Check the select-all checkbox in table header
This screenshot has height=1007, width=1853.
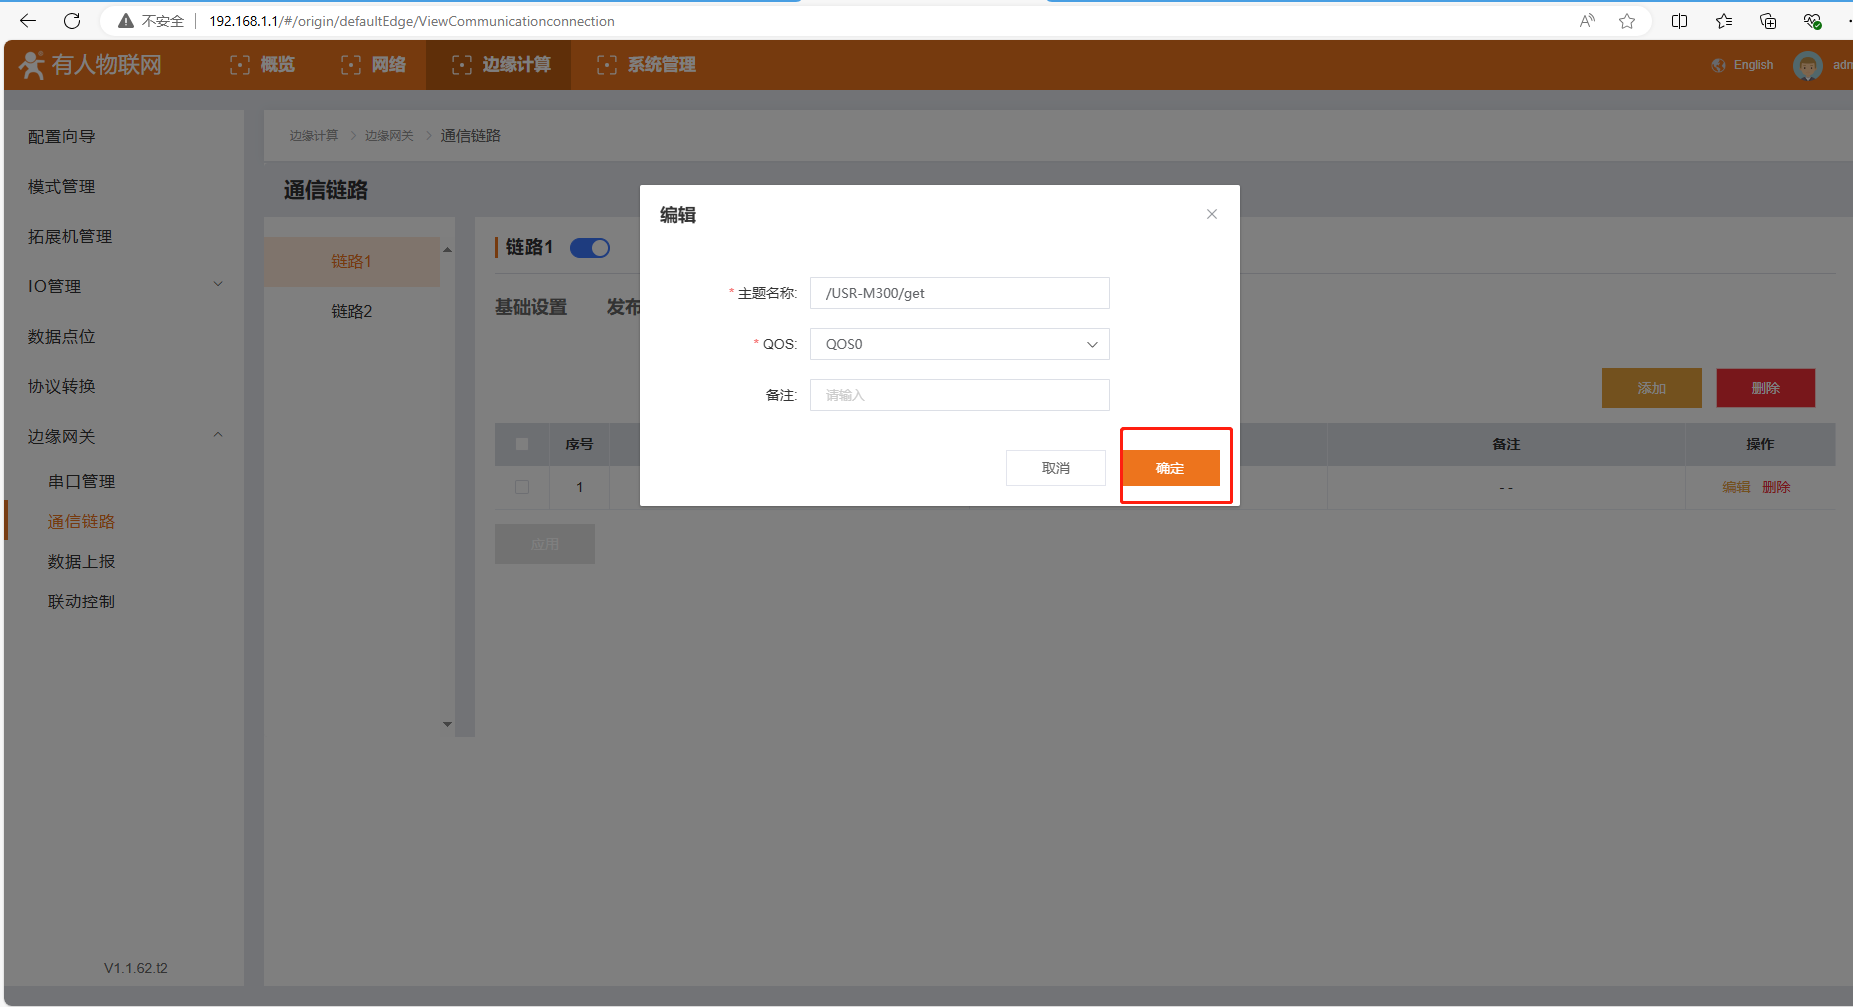tap(522, 444)
